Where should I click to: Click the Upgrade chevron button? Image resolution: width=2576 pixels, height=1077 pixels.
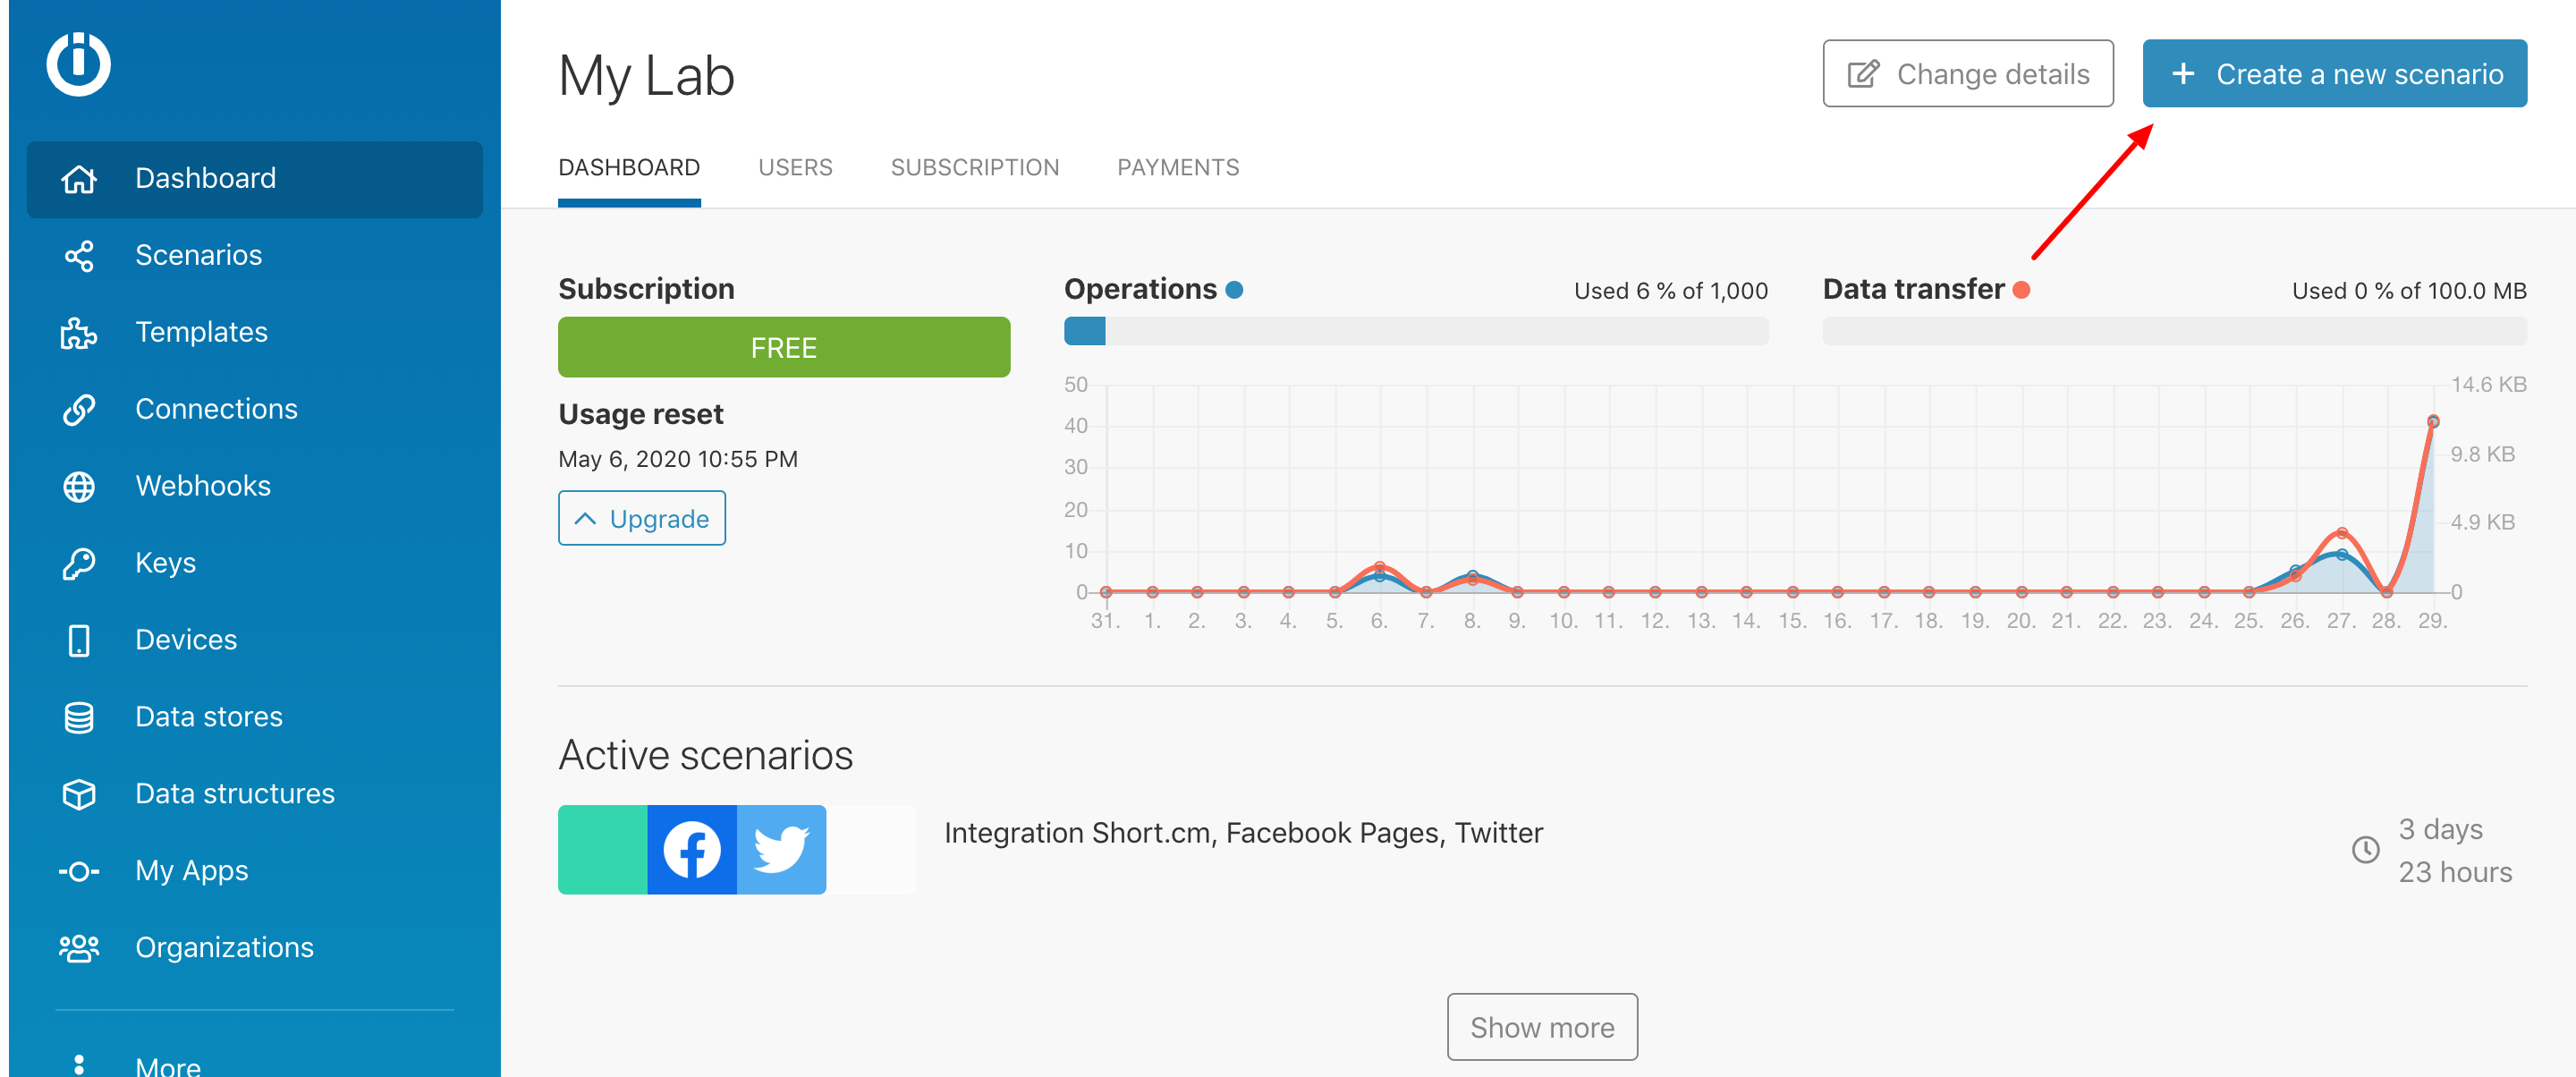641,518
